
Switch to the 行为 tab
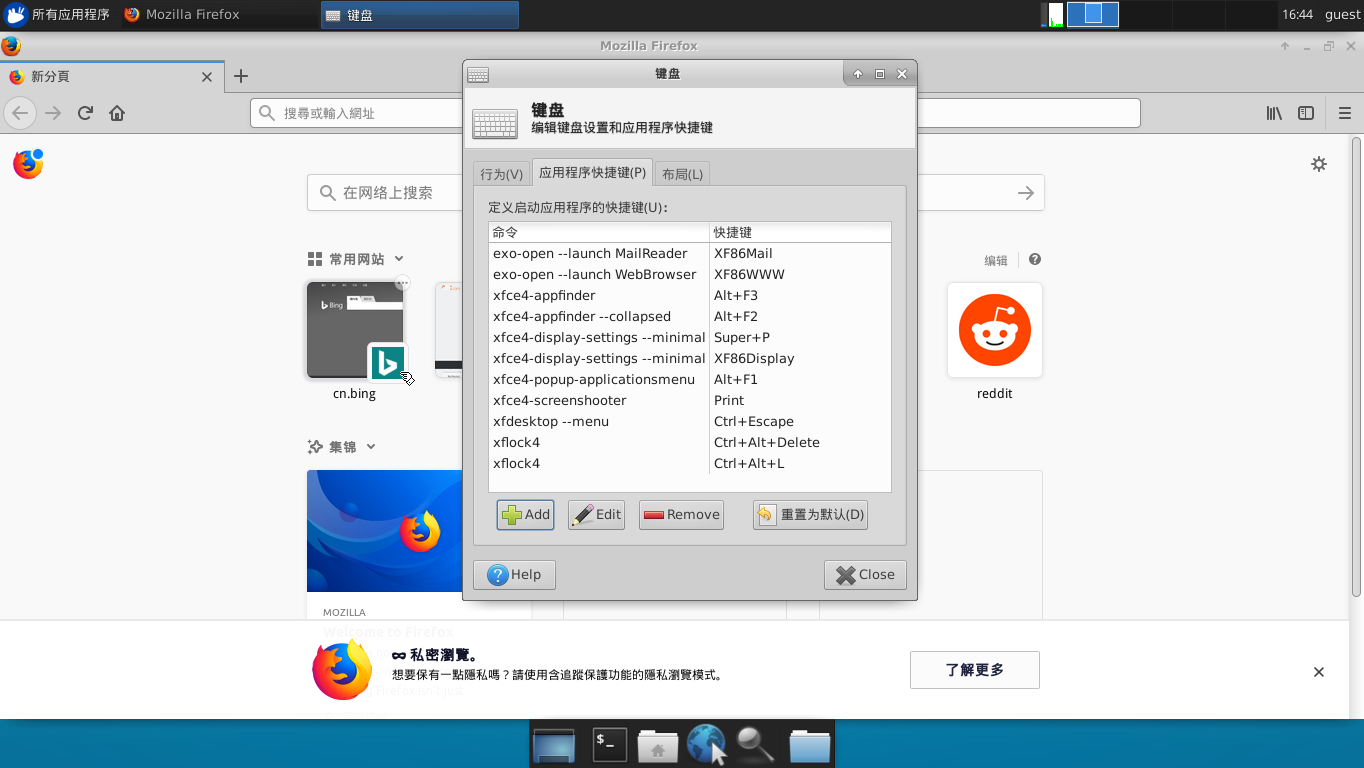click(502, 172)
